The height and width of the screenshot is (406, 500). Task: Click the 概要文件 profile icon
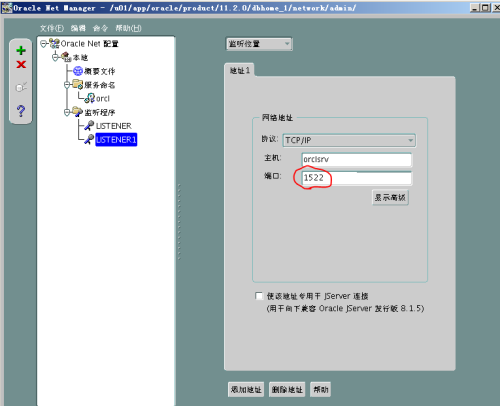(78, 71)
